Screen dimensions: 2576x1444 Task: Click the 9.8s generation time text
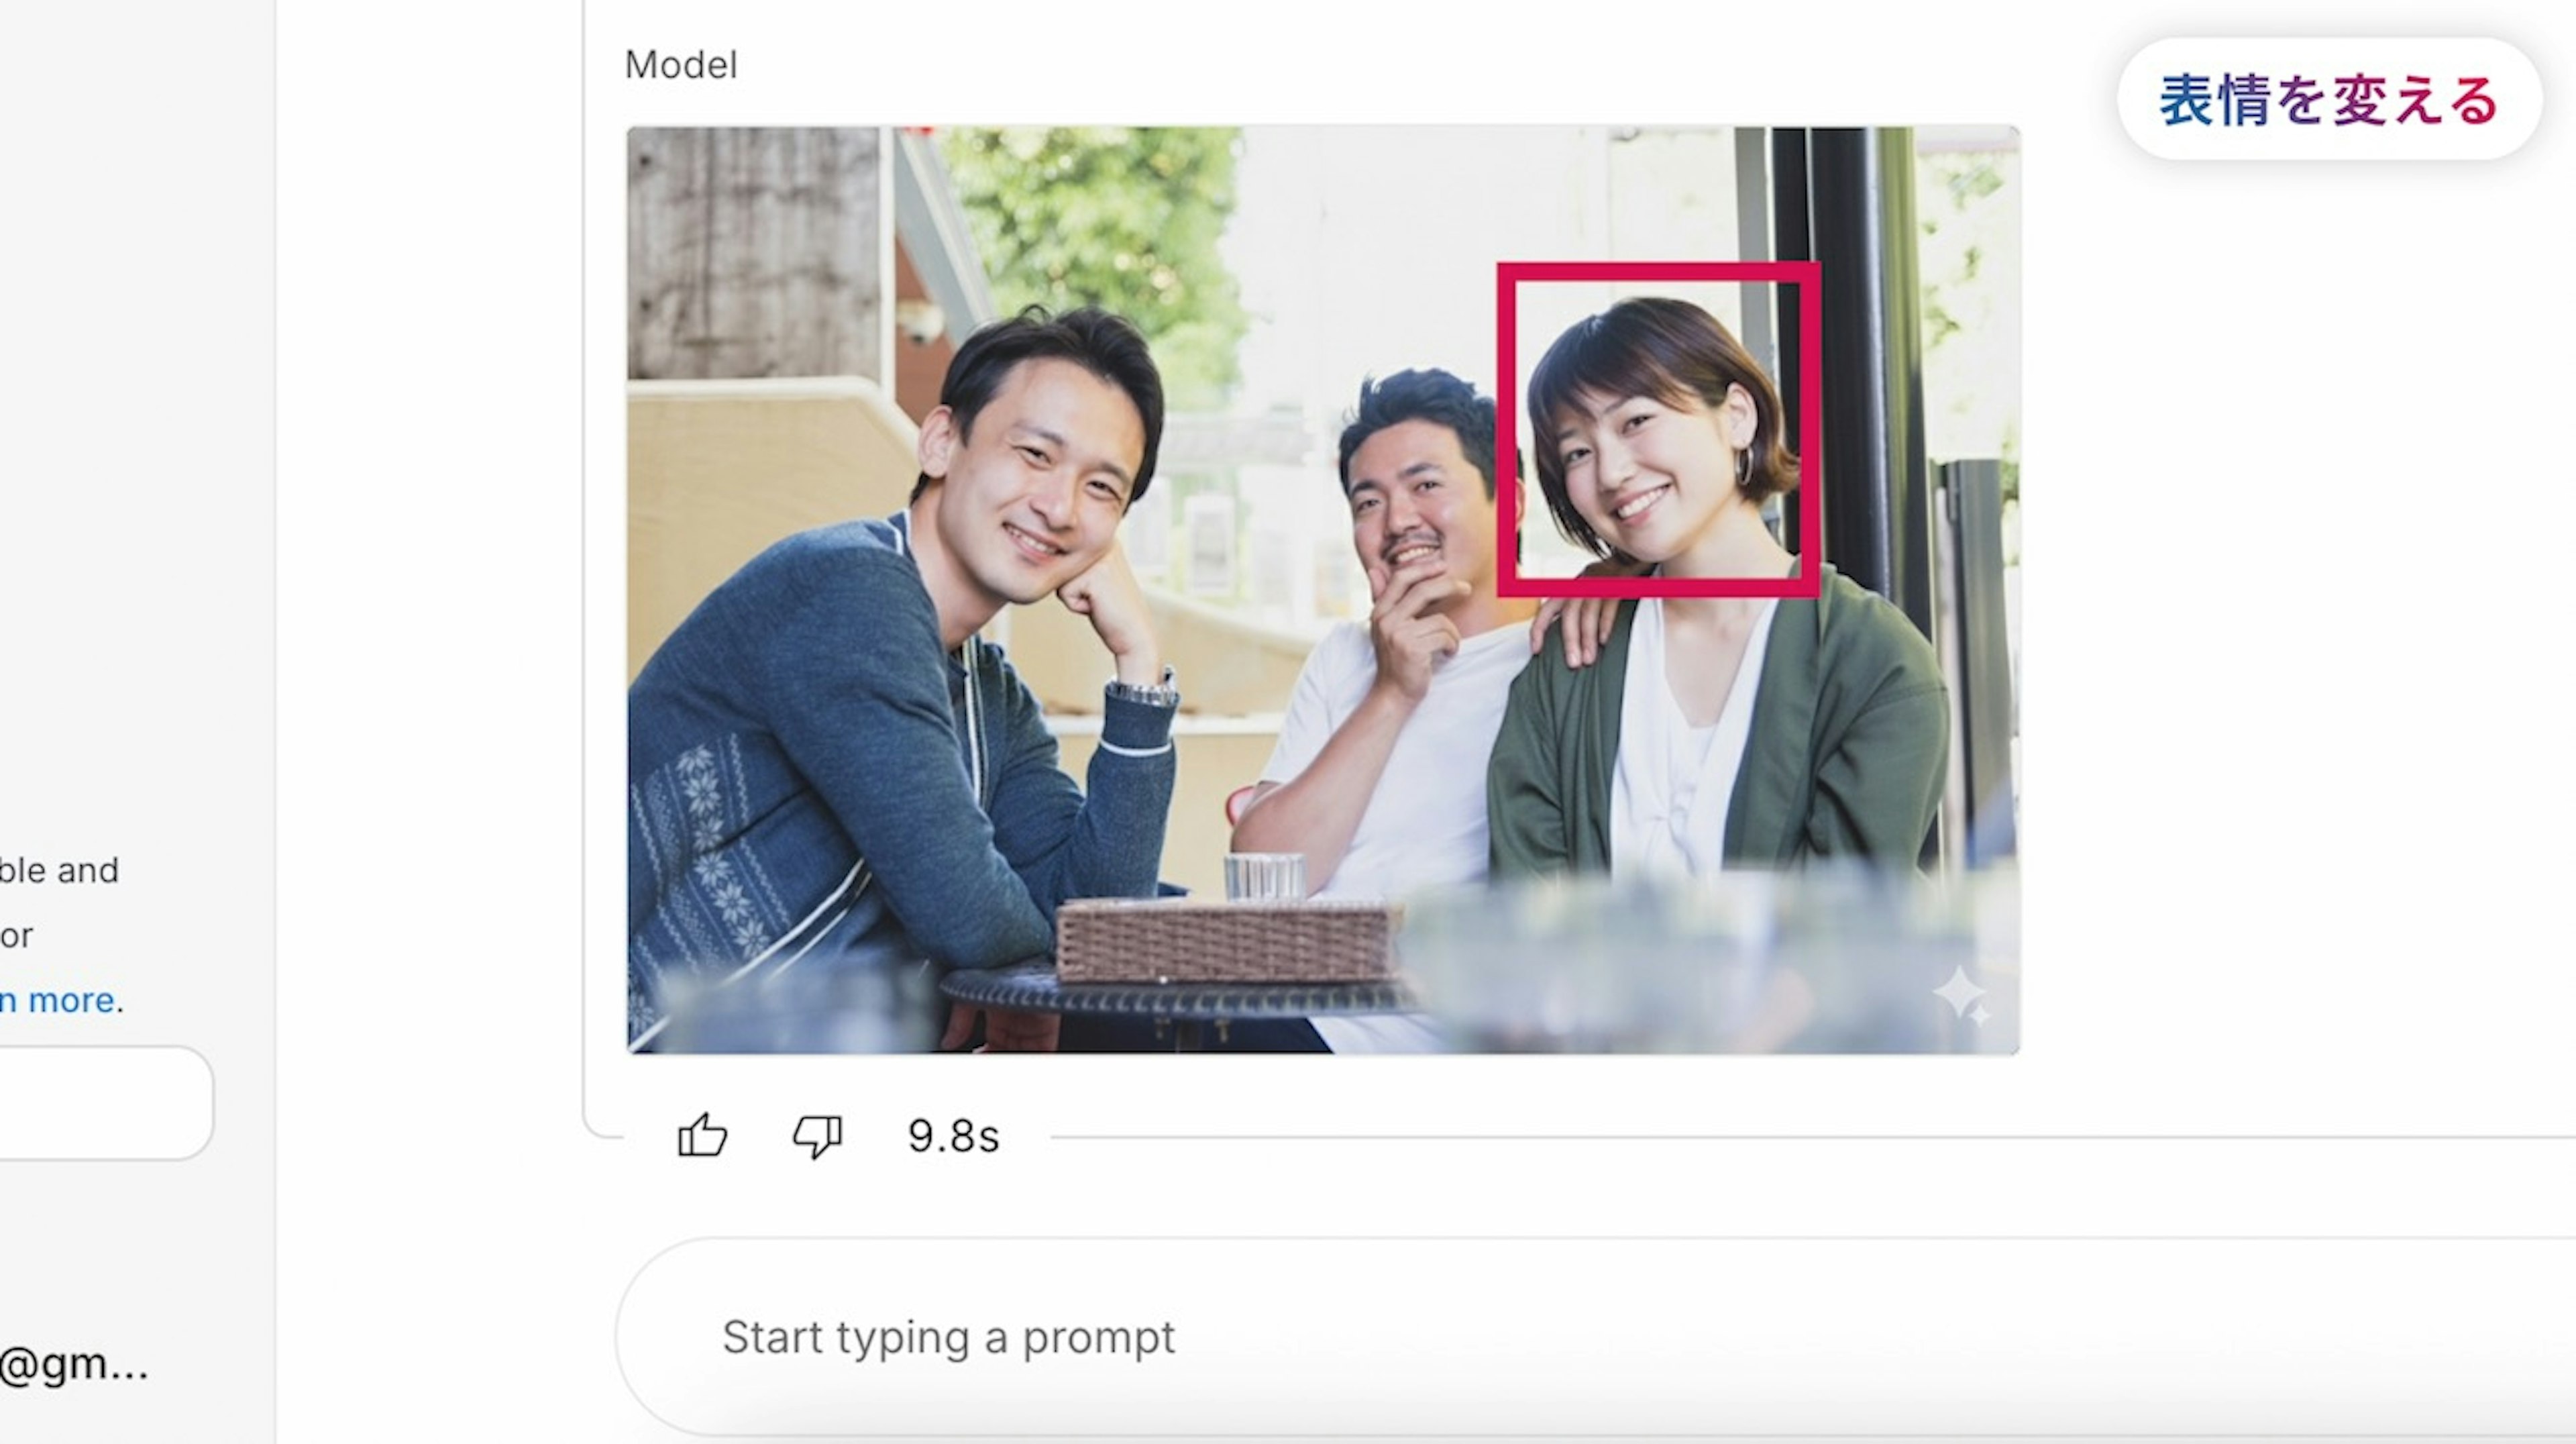(x=953, y=1137)
